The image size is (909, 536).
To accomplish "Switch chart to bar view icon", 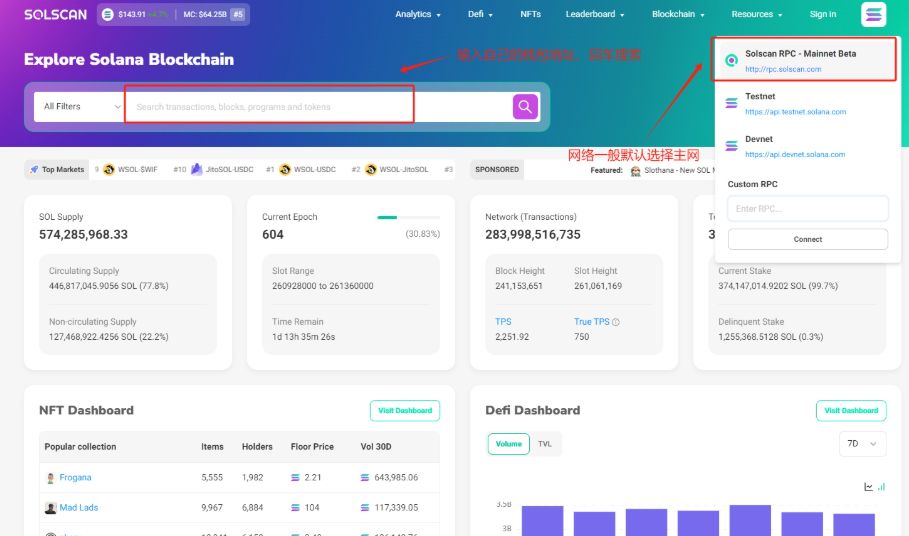I will pos(881,487).
